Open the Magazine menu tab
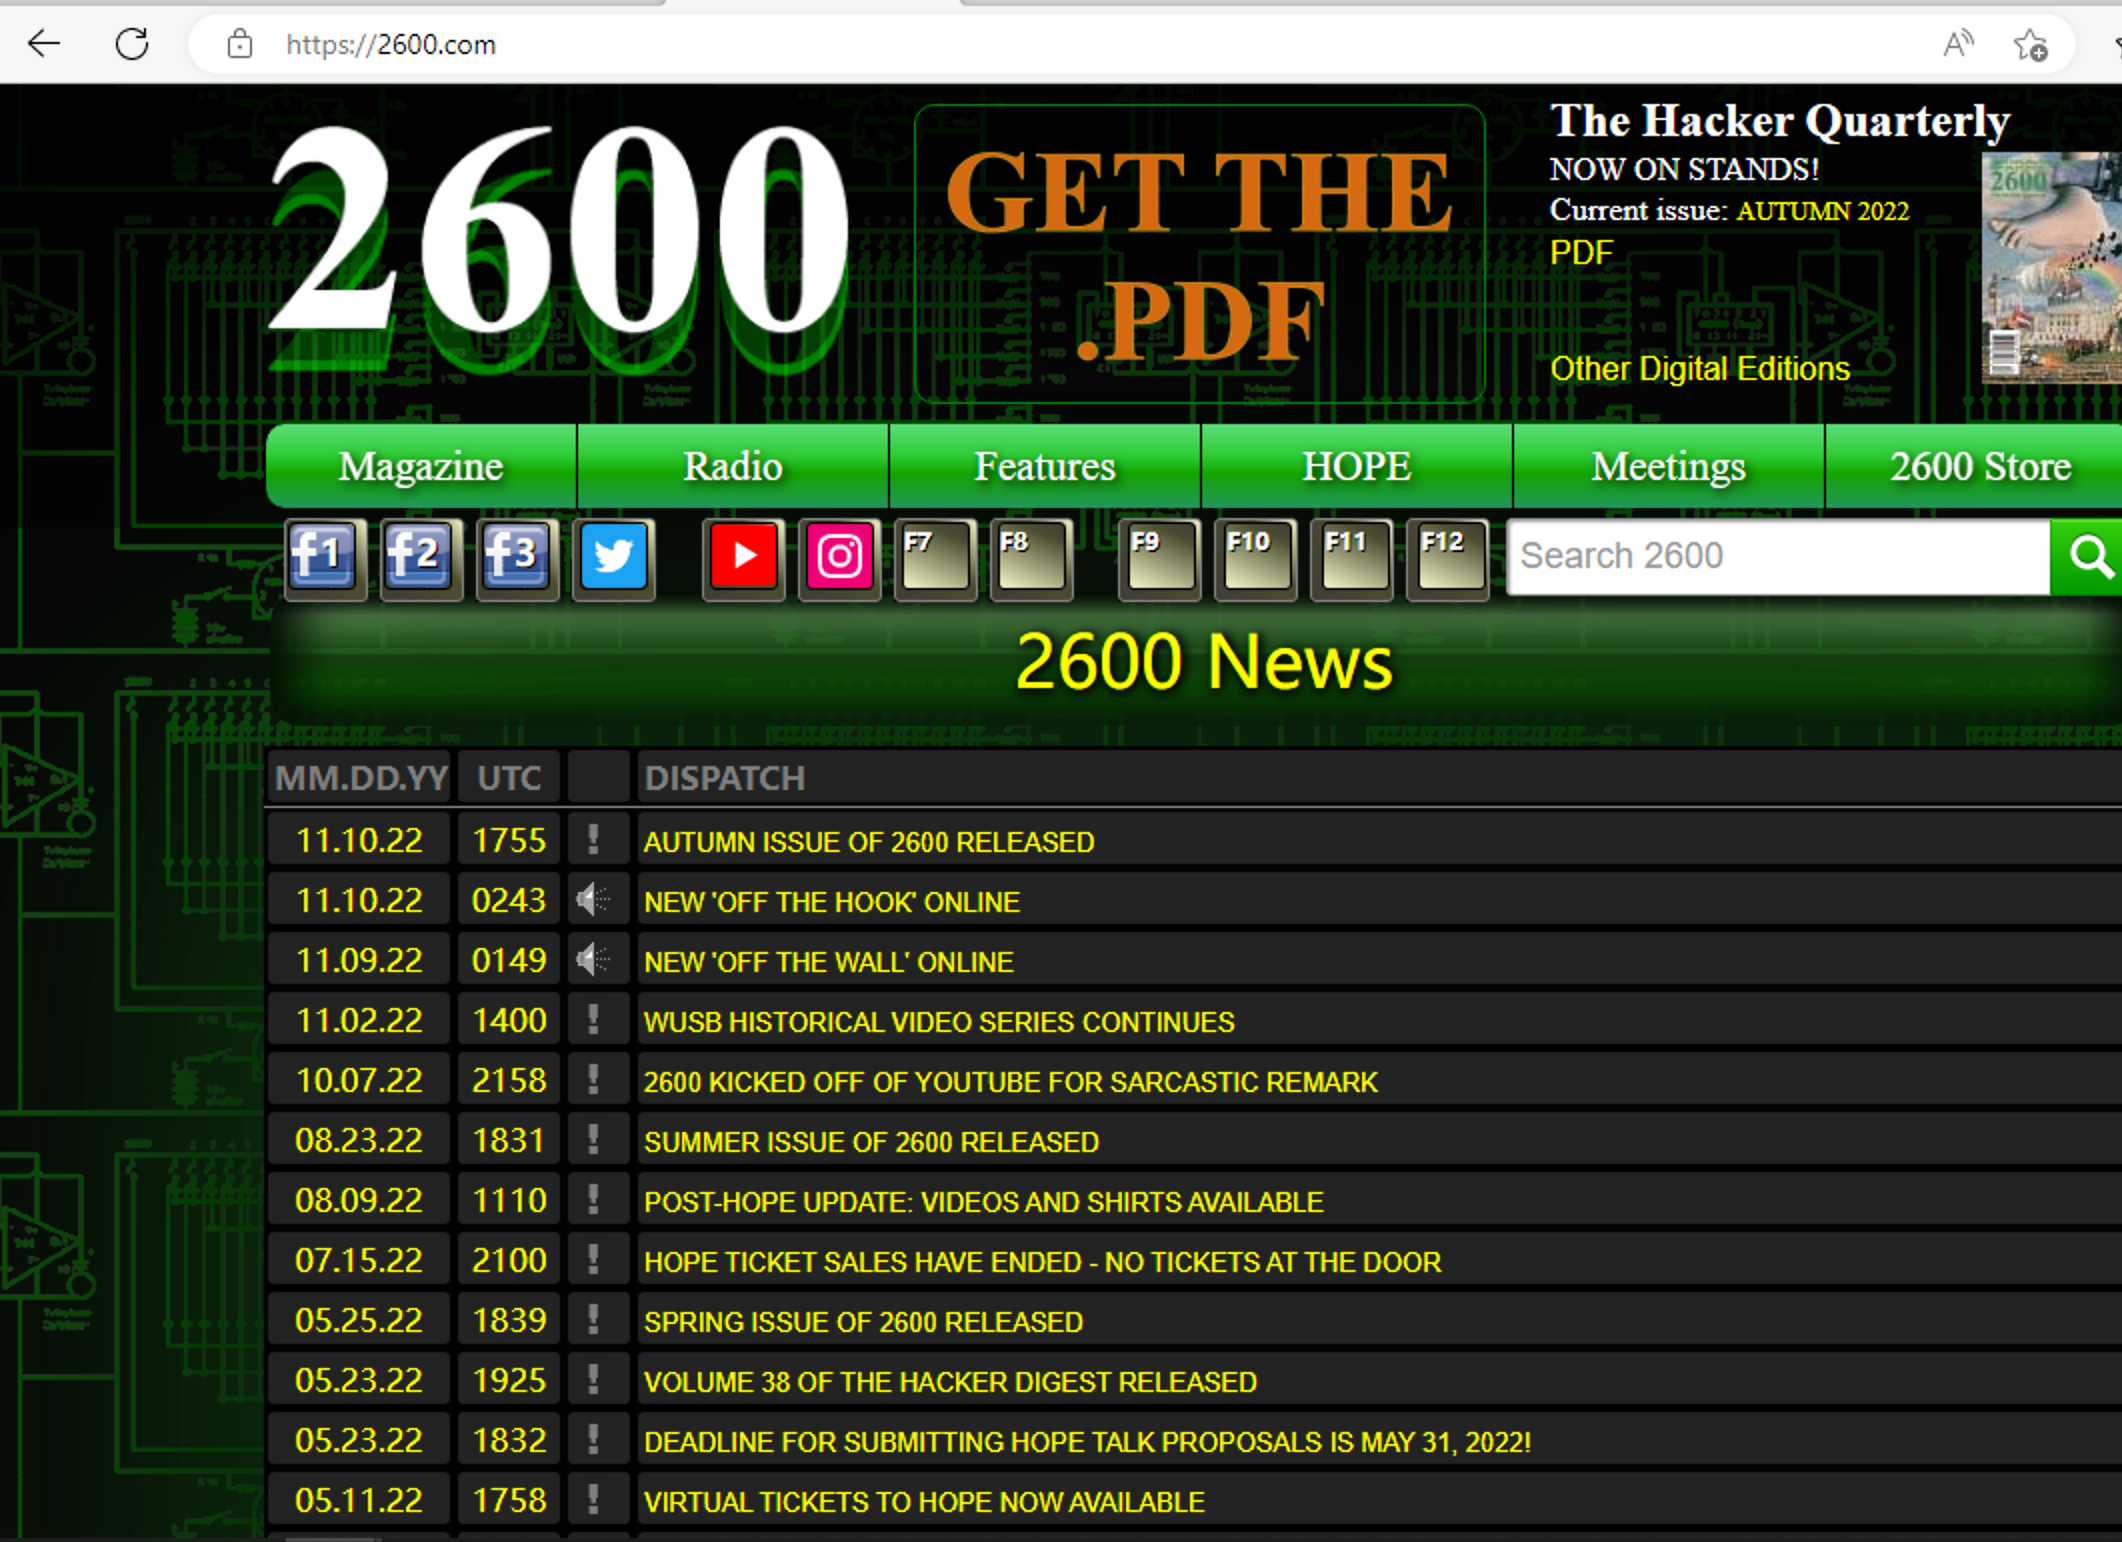Screen dimensions: 2122x1542 [x=421, y=467]
